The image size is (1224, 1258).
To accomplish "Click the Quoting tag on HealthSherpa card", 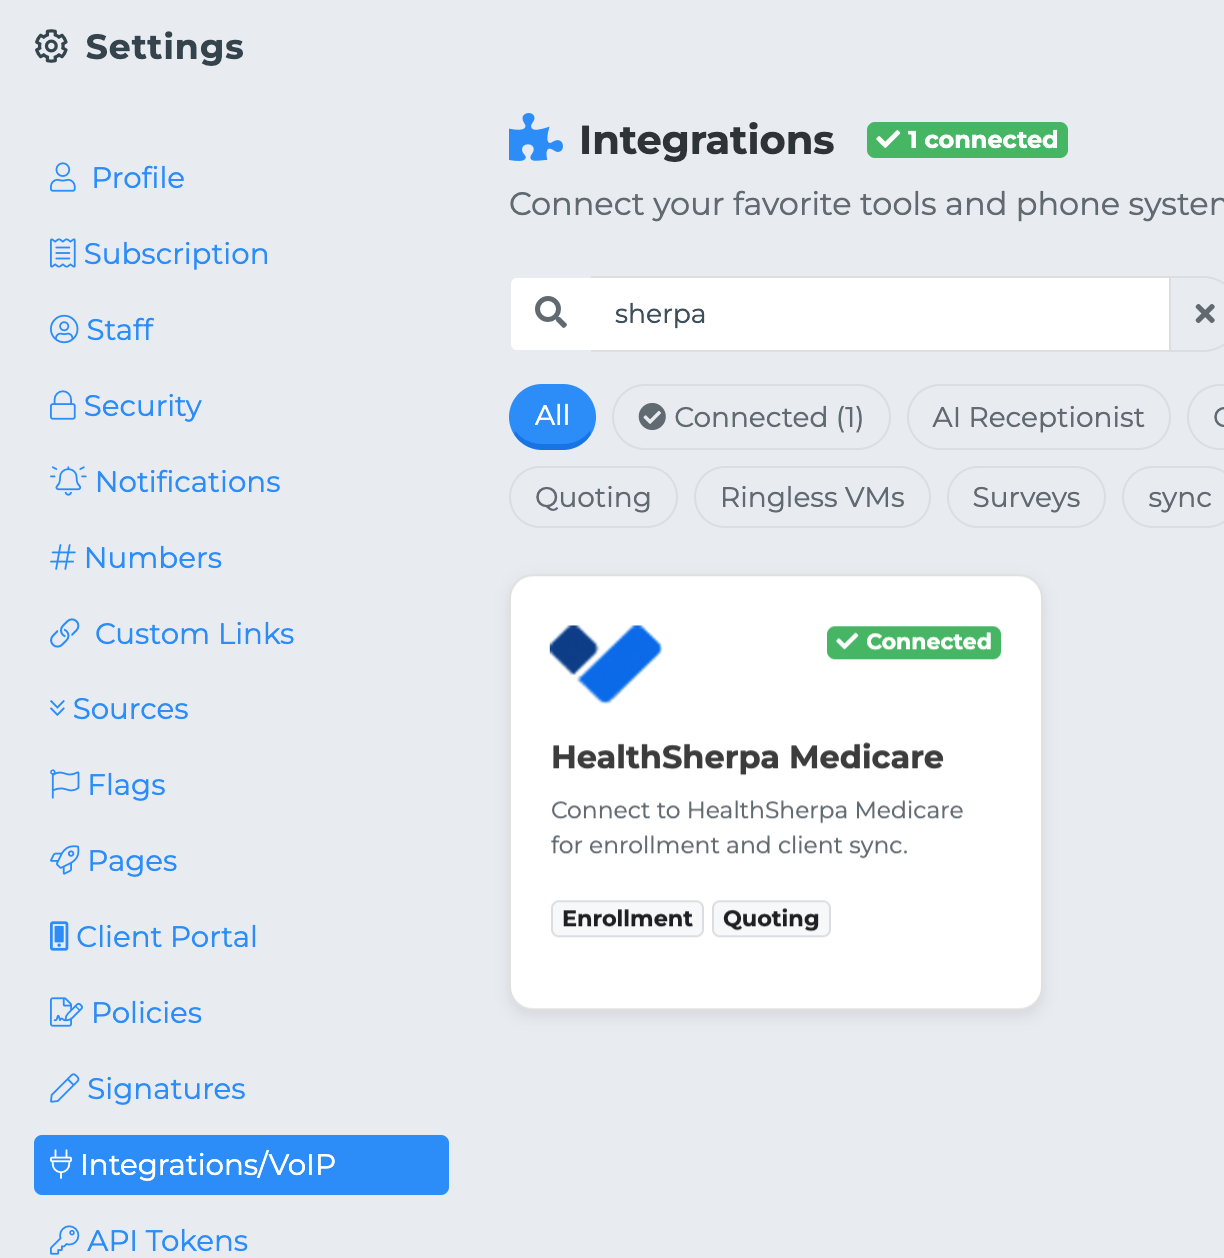I will 771,919.
